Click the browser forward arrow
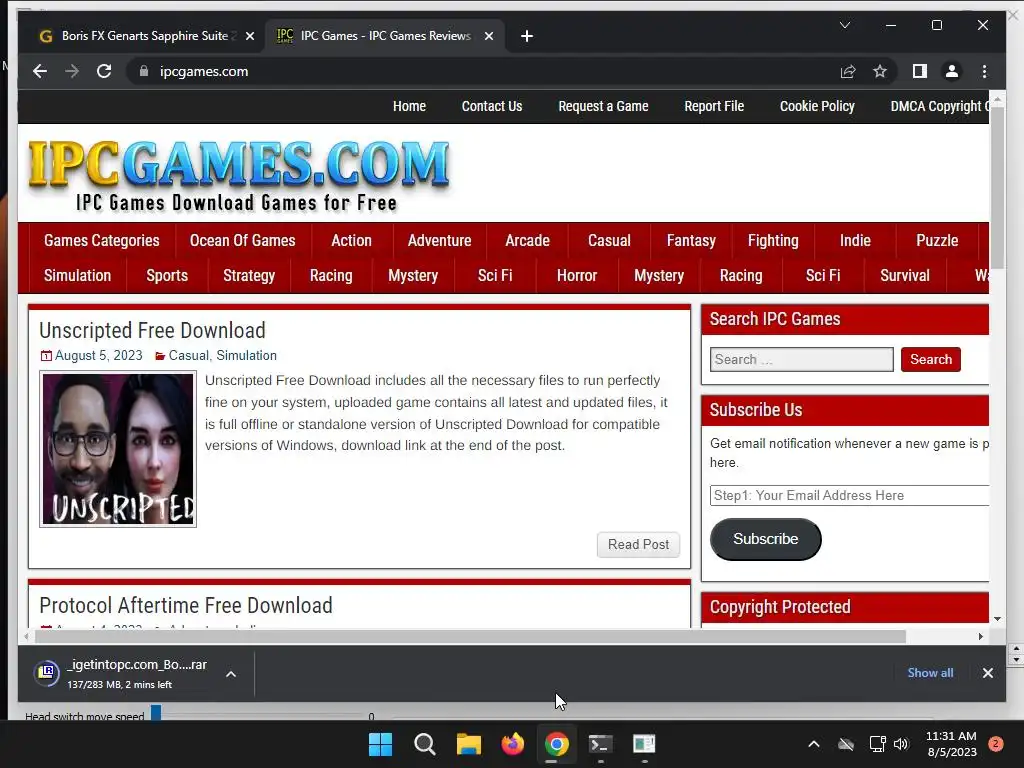 [x=72, y=71]
